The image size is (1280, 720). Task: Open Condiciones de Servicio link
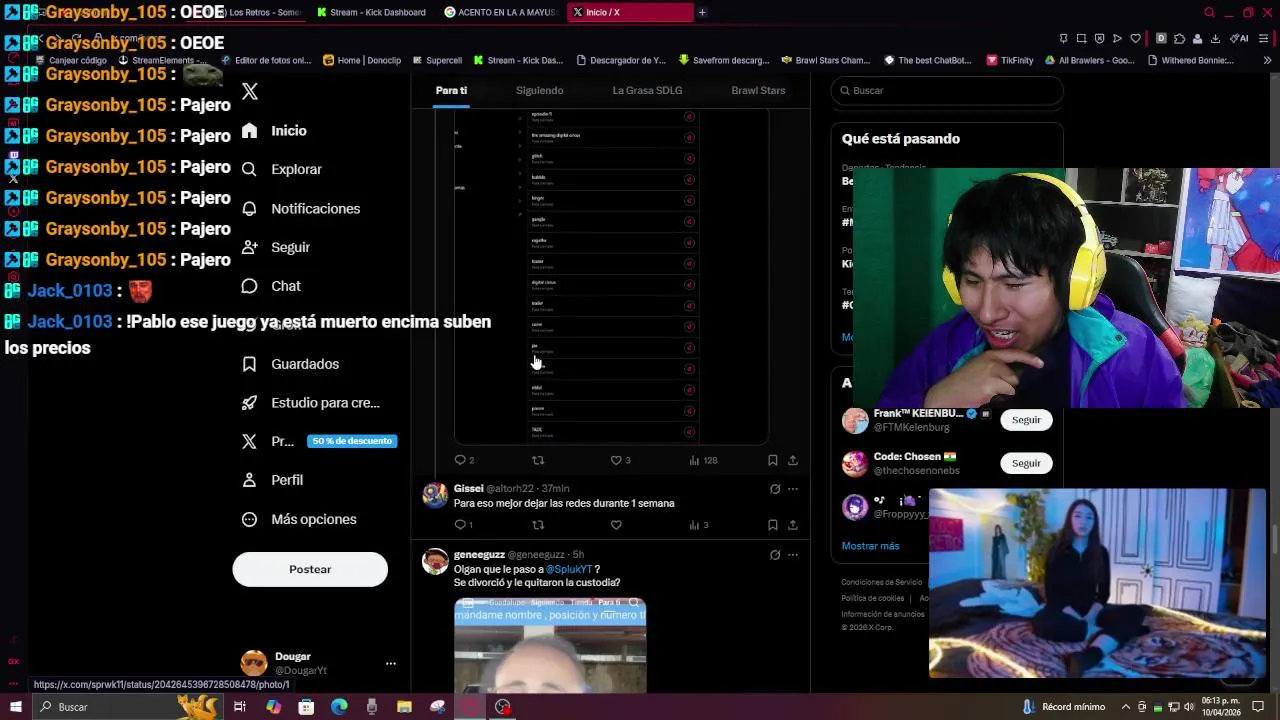(x=881, y=582)
